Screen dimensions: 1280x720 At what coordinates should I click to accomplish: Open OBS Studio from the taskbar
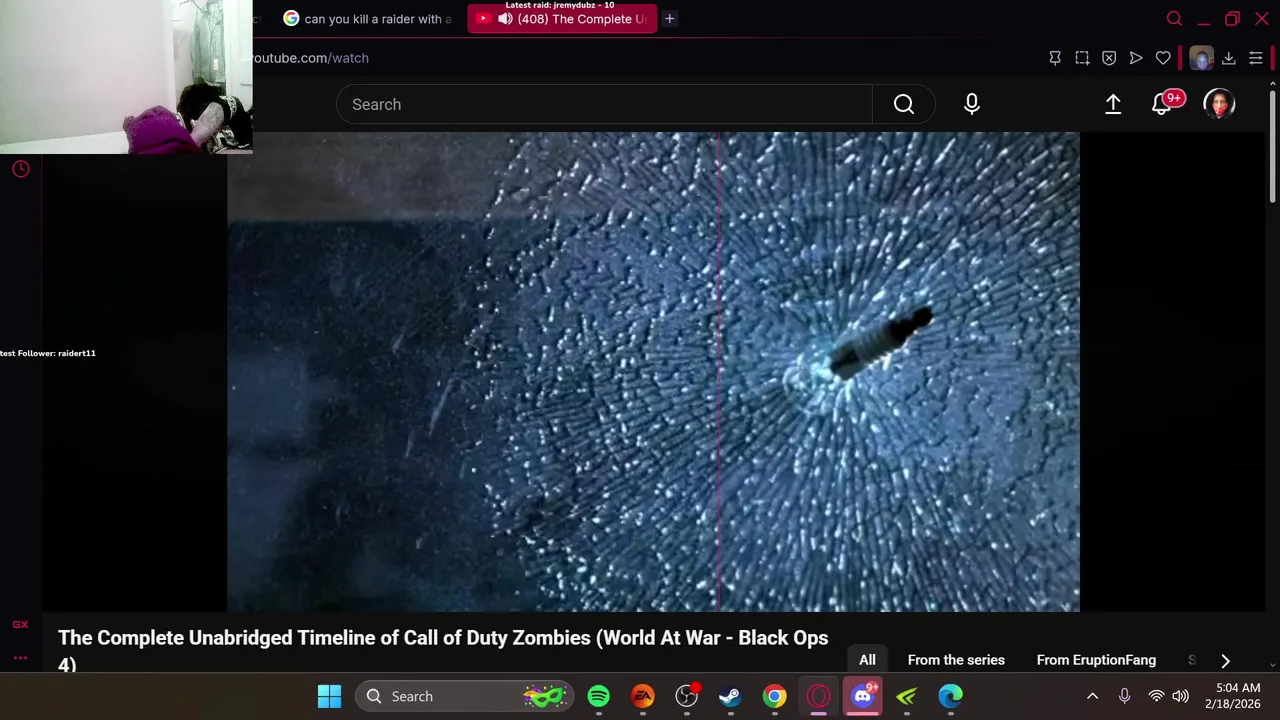pyautogui.click(x=686, y=696)
